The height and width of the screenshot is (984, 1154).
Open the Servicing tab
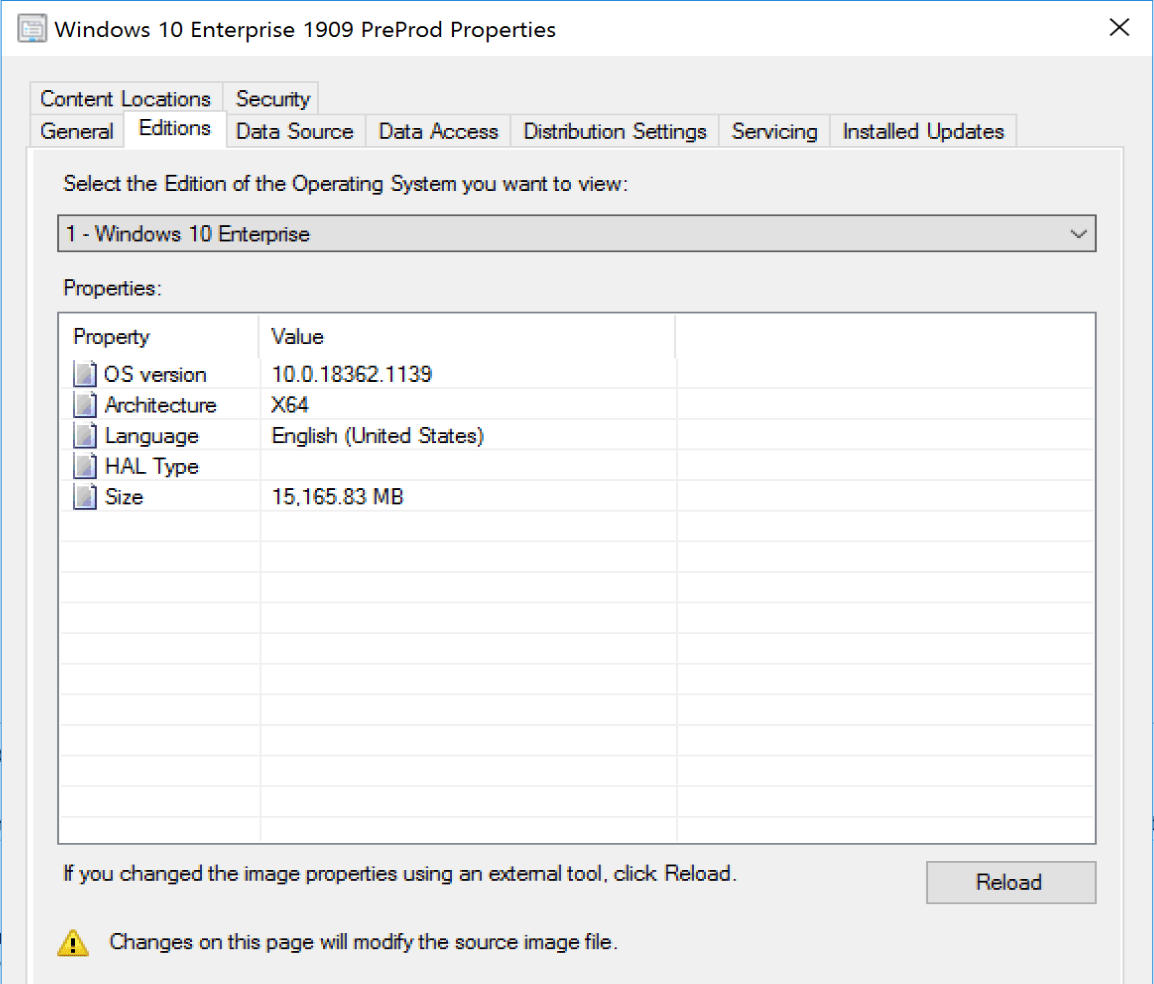coord(774,131)
